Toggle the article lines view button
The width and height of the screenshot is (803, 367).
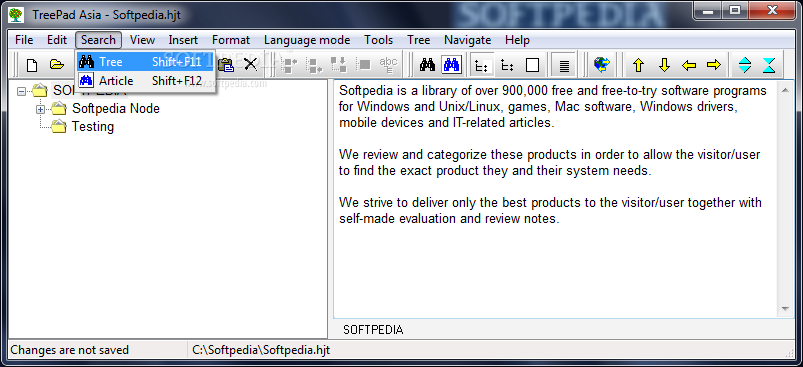(x=564, y=65)
